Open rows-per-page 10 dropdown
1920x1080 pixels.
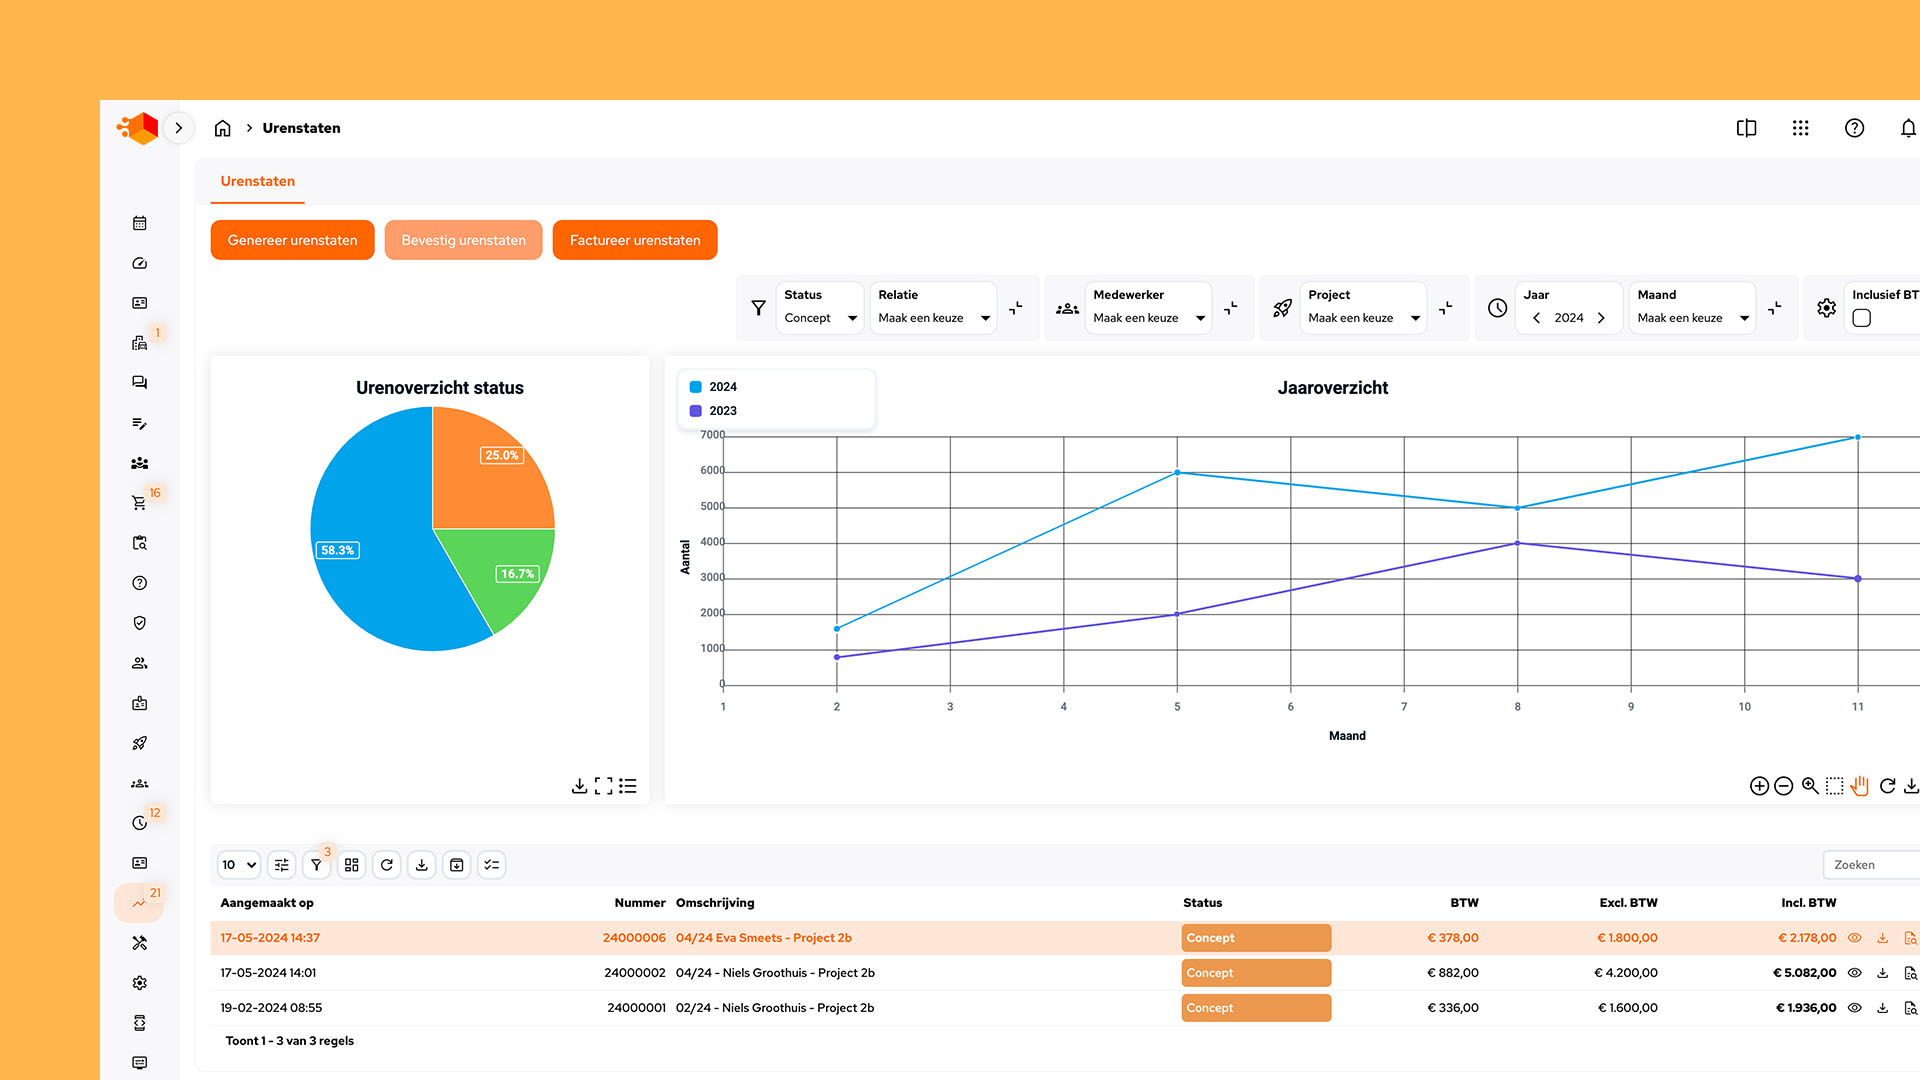[x=239, y=865]
